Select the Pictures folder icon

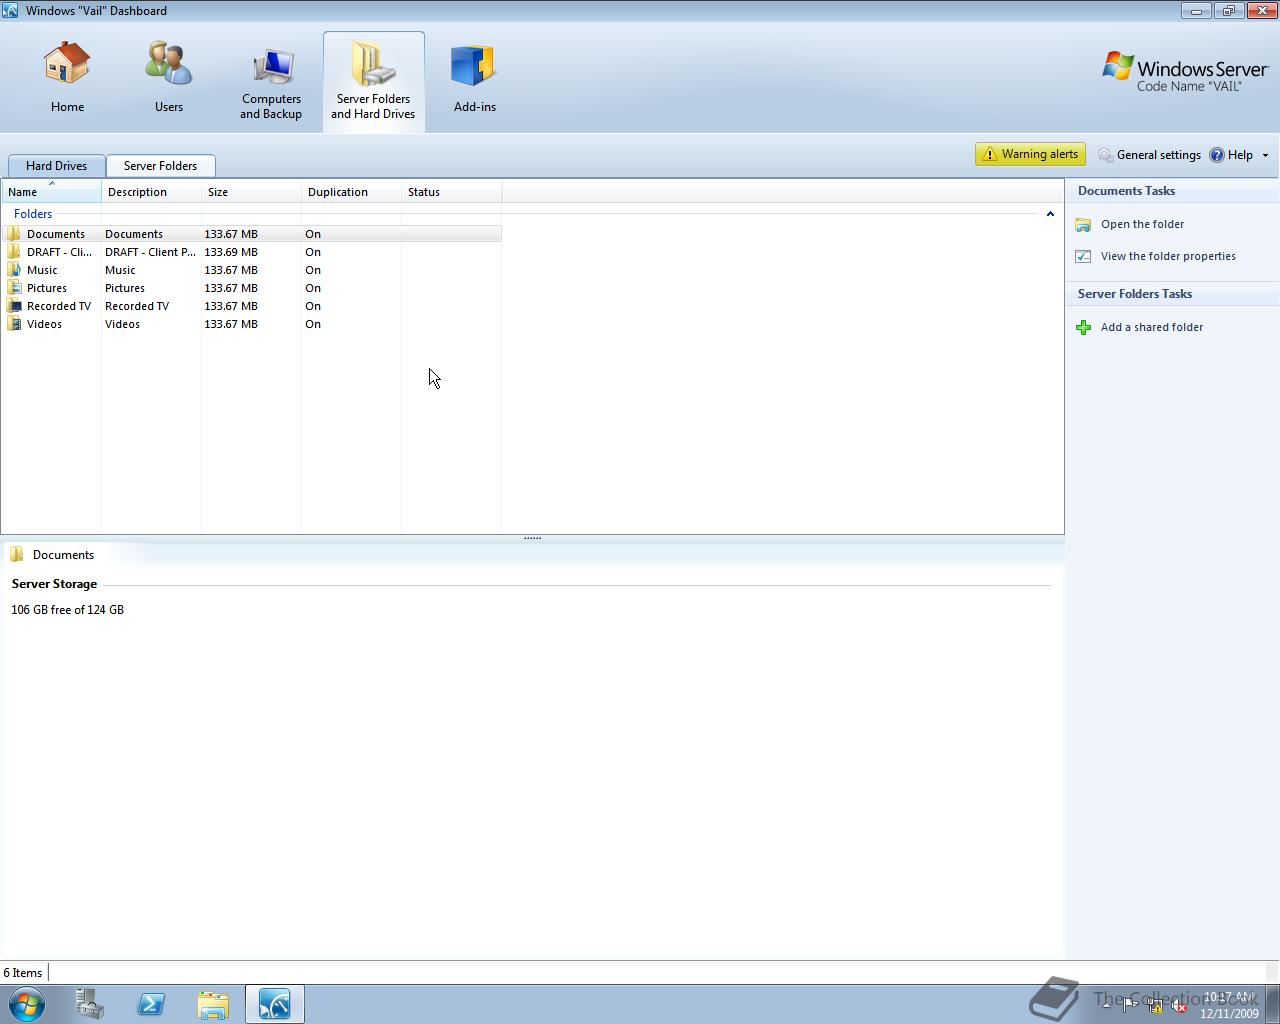(x=14, y=288)
